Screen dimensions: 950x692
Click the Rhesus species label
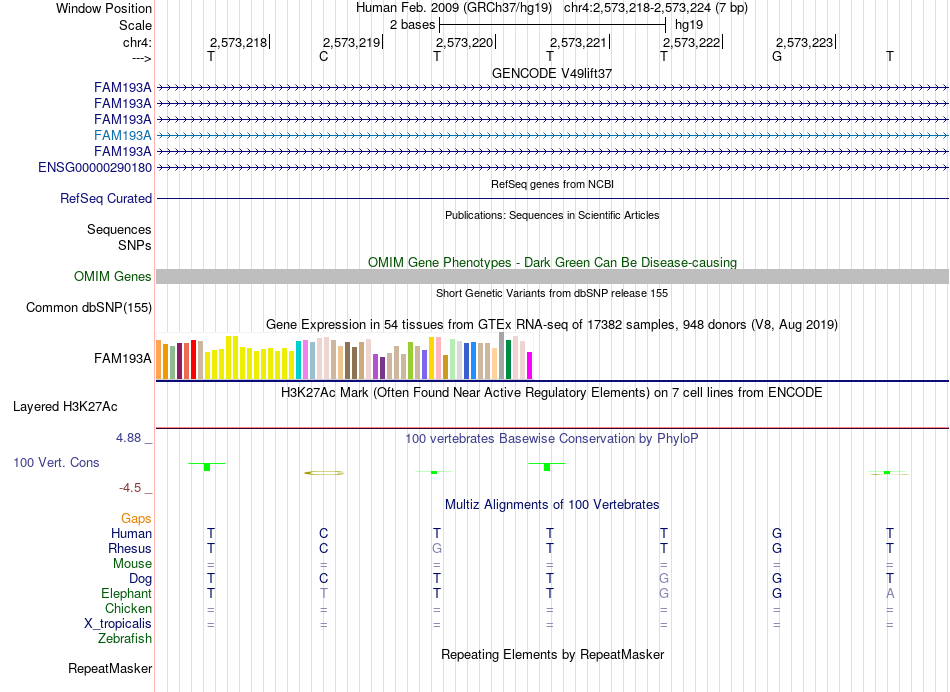pyautogui.click(x=130, y=548)
